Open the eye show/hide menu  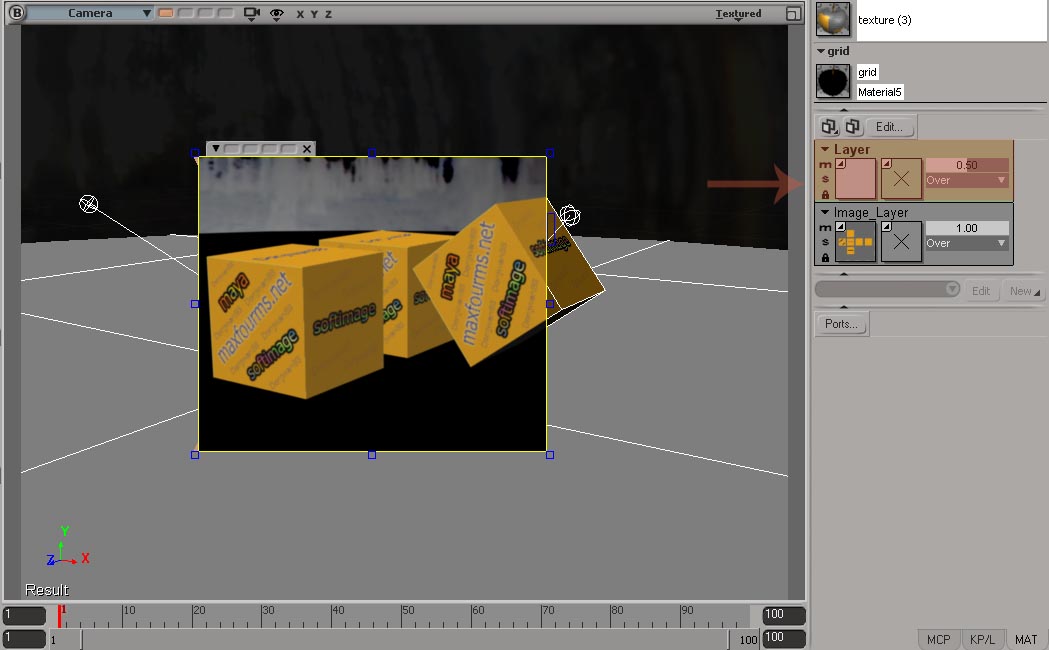click(x=276, y=14)
